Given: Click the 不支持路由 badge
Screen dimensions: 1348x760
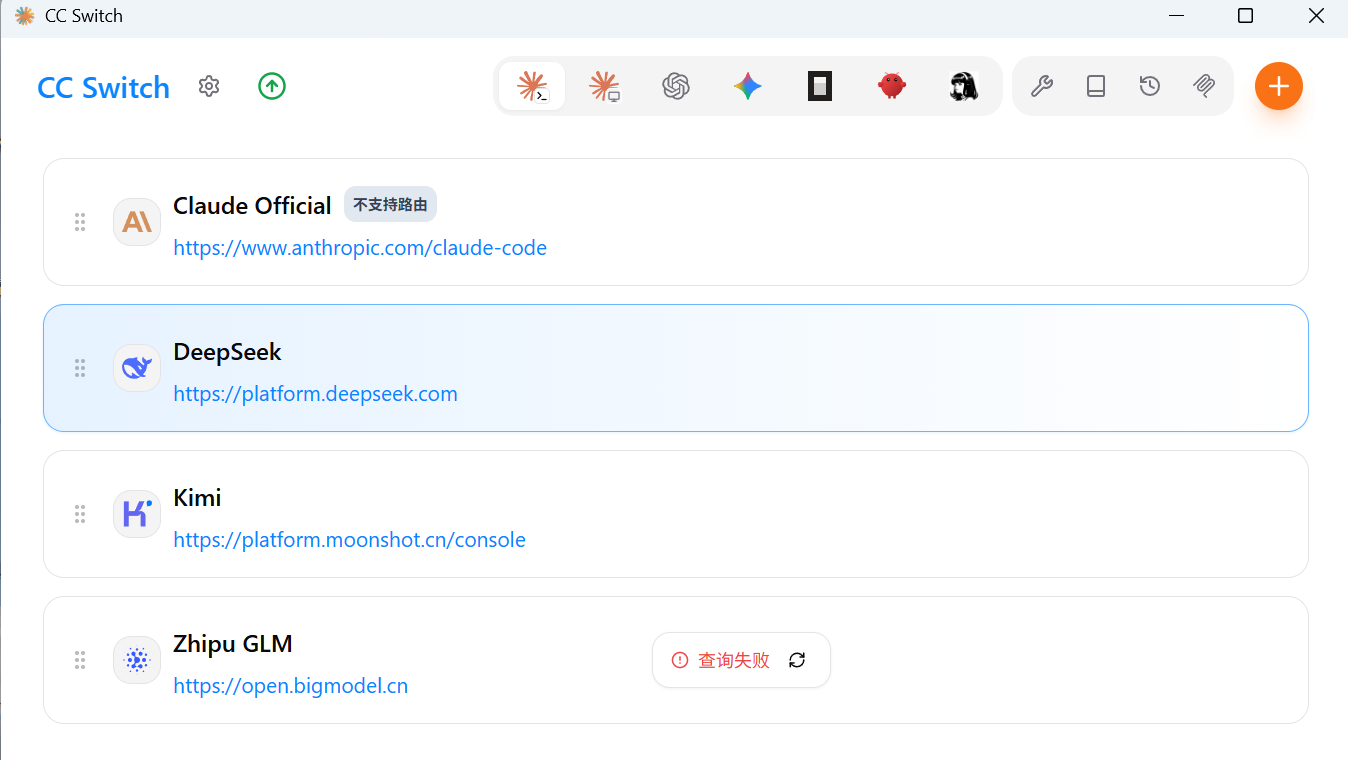Looking at the screenshot, I should [390, 205].
